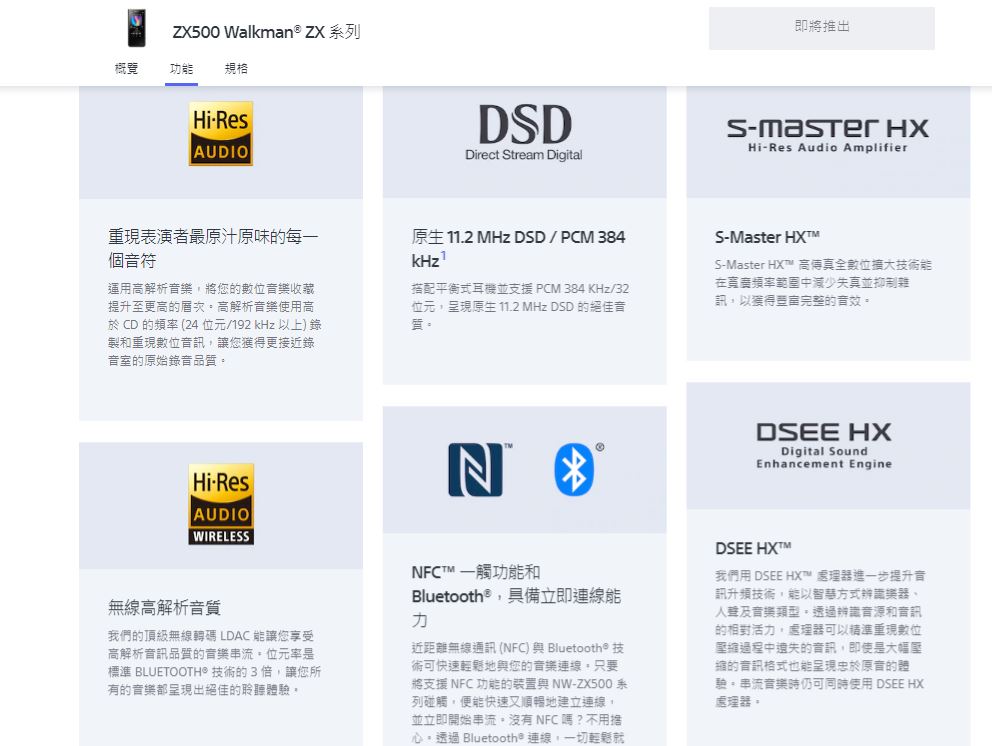Image resolution: width=992 pixels, height=746 pixels.
Task: Open the 概覽 overview tab
Action: coord(126,68)
